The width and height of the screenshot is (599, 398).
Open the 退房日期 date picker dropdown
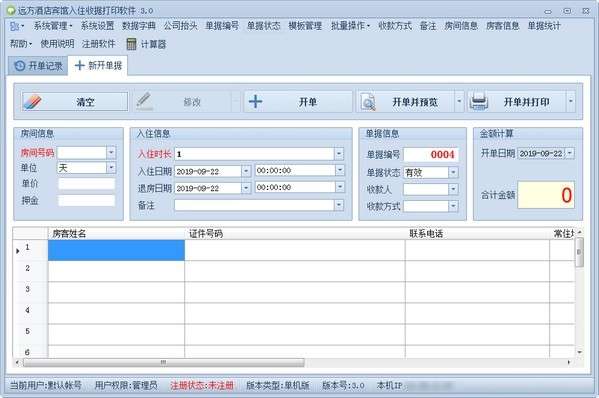coord(246,188)
